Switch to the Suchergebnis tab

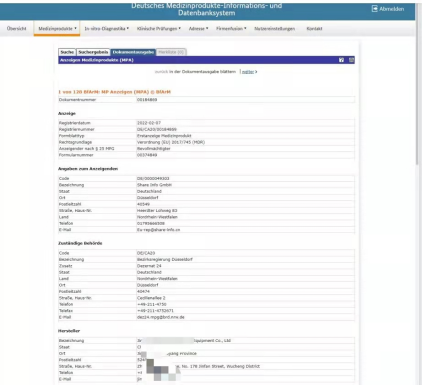tap(93, 52)
